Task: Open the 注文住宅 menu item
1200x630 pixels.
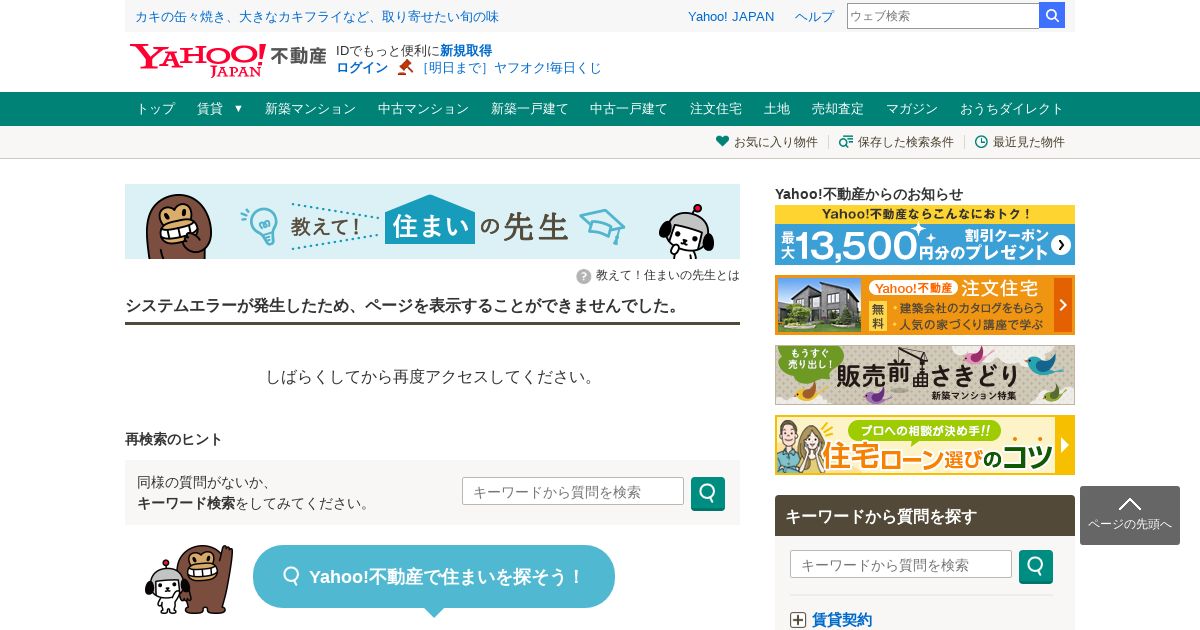Action: 716,109
